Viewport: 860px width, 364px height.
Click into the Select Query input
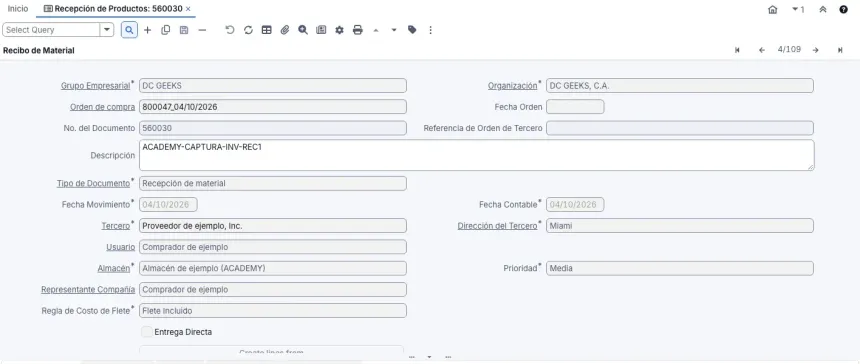pyautogui.click(x=52, y=30)
